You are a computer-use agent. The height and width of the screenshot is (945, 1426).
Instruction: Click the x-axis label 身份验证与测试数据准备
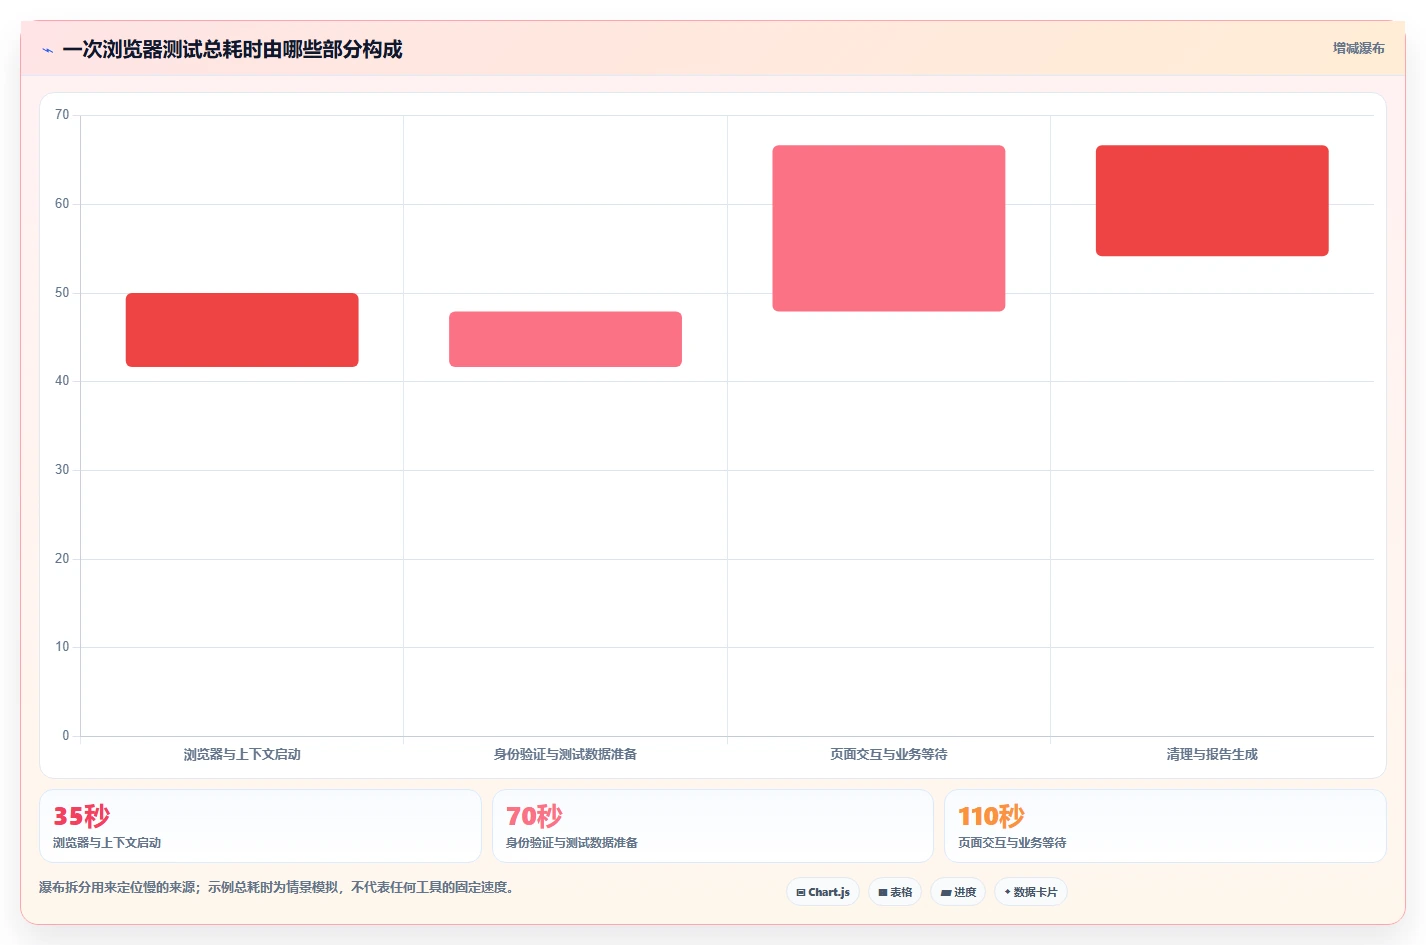click(x=565, y=754)
